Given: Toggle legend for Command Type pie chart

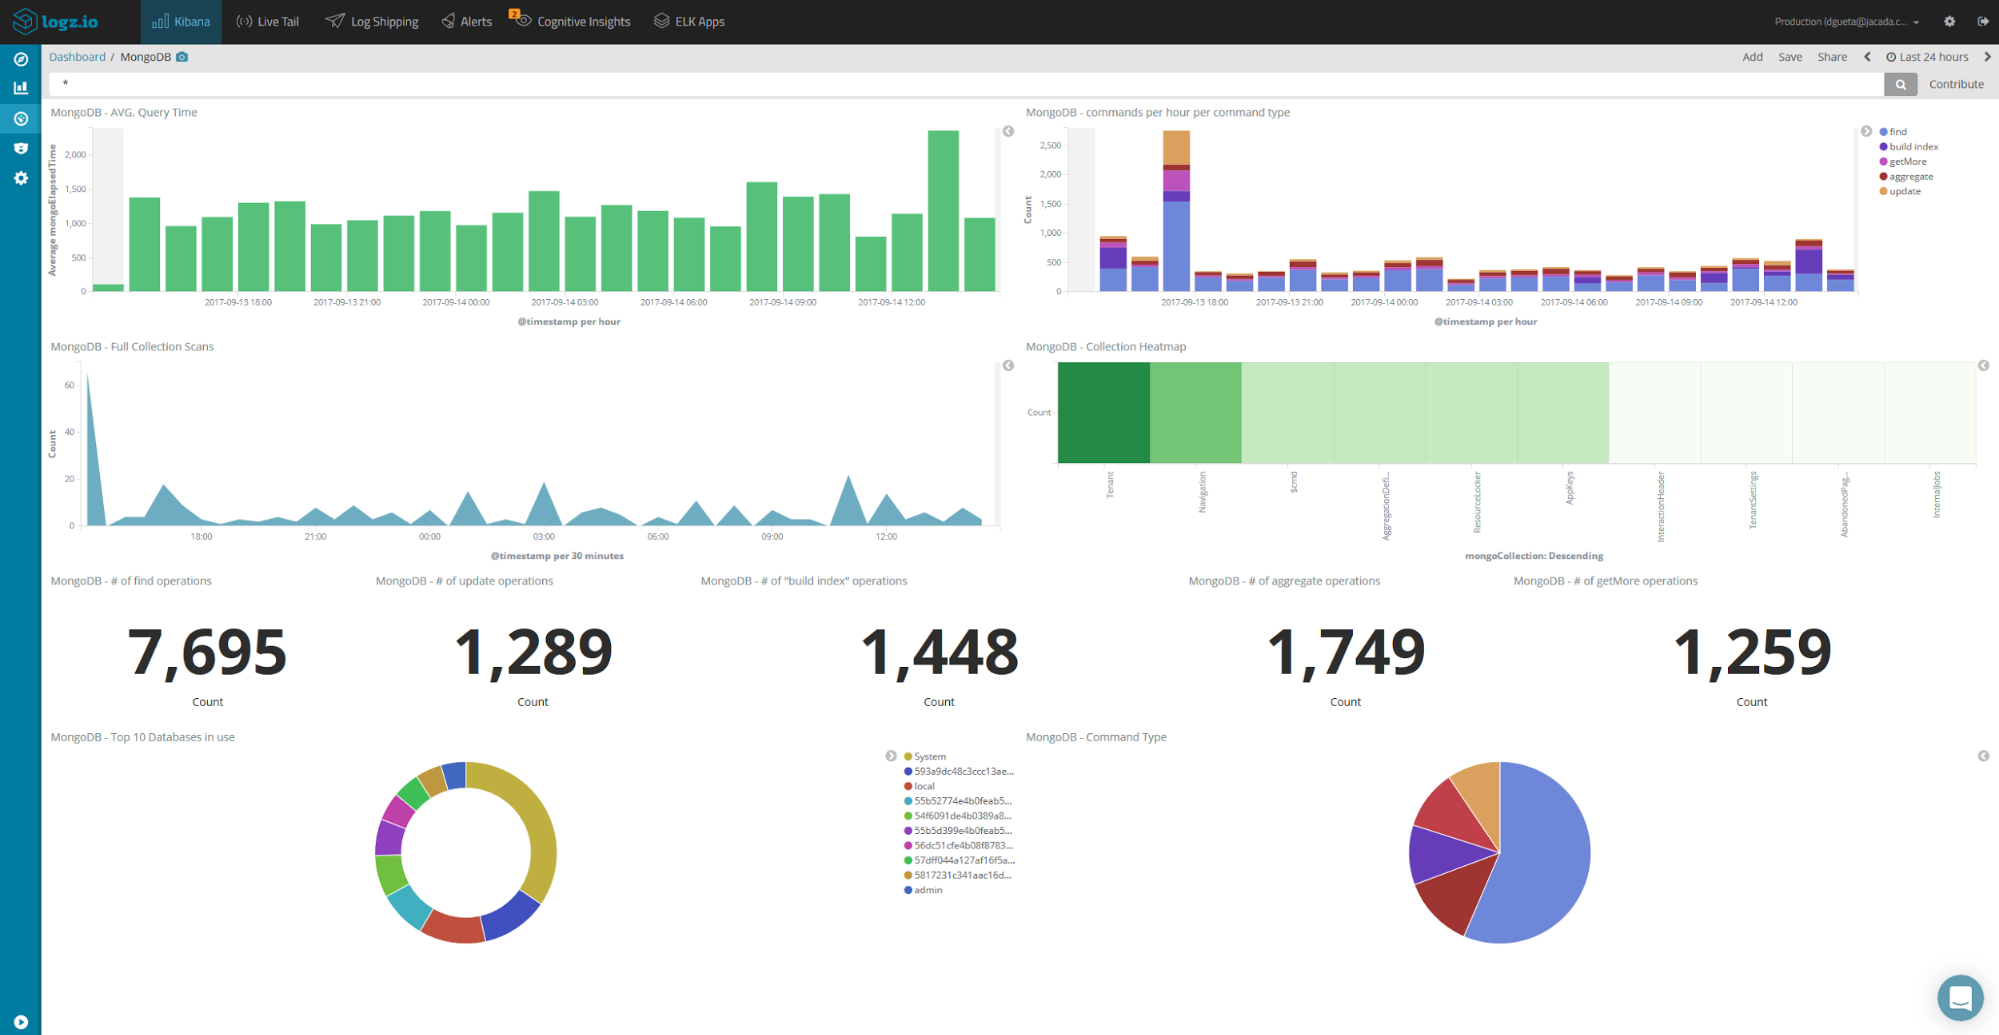Looking at the screenshot, I should click(1983, 756).
